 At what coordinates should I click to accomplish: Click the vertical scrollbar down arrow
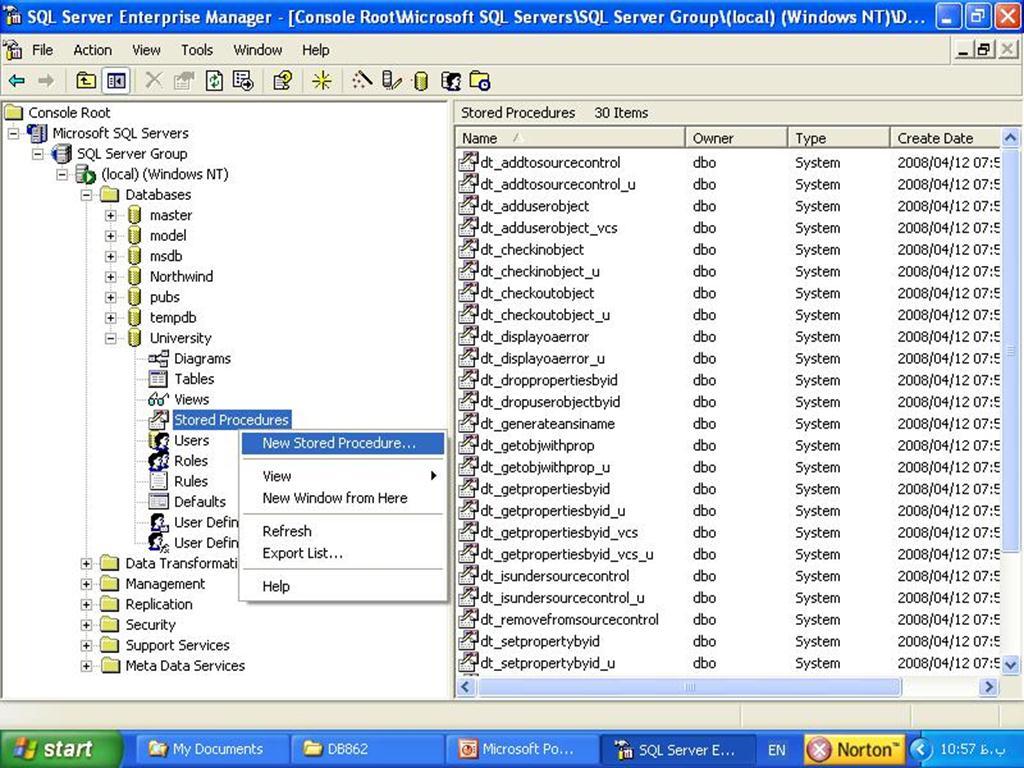point(1010,665)
